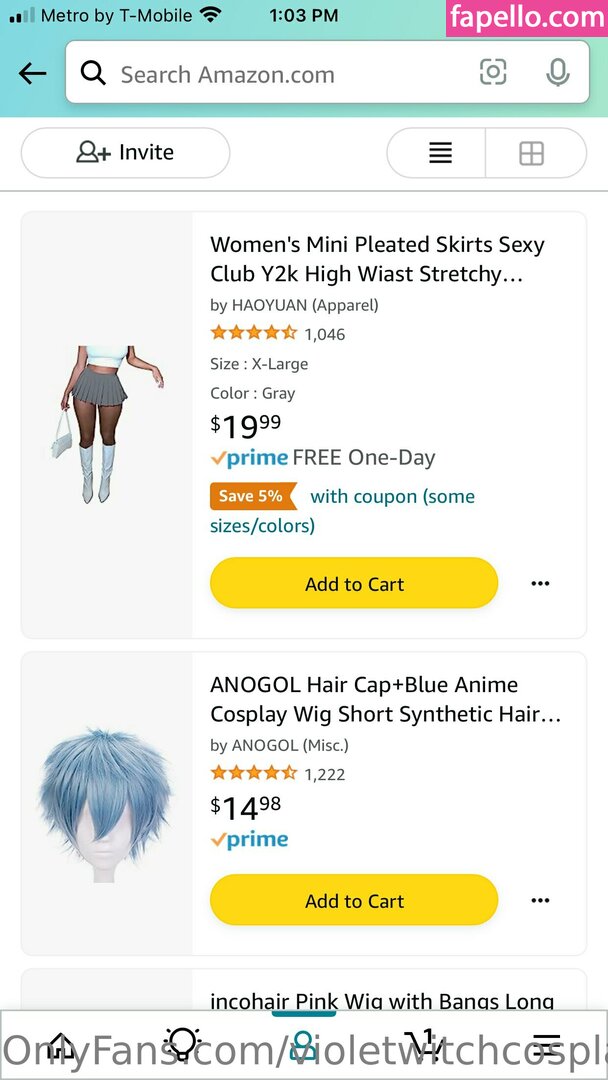The image size is (608, 1080).
Task: Add blue cosplay wig to cart
Action: (x=354, y=900)
